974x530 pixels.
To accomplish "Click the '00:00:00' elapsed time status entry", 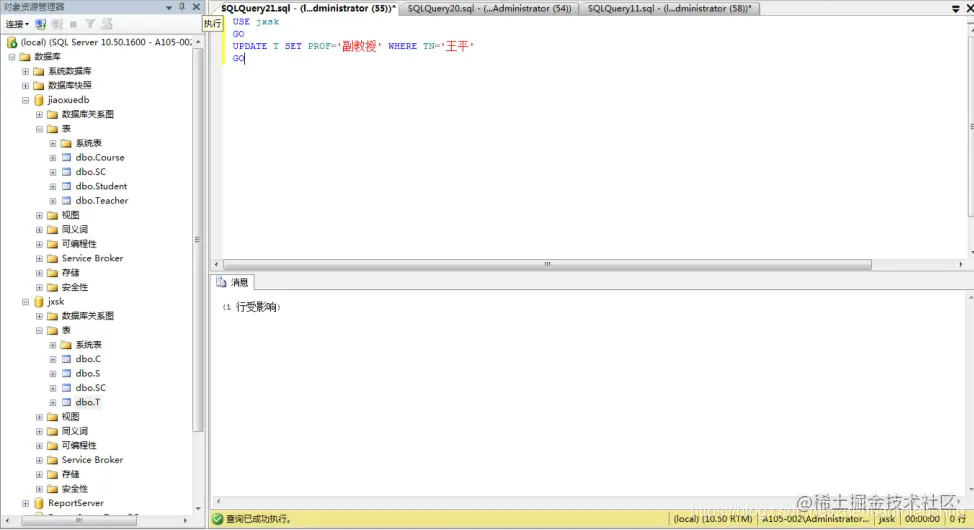I will [x=922, y=519].
